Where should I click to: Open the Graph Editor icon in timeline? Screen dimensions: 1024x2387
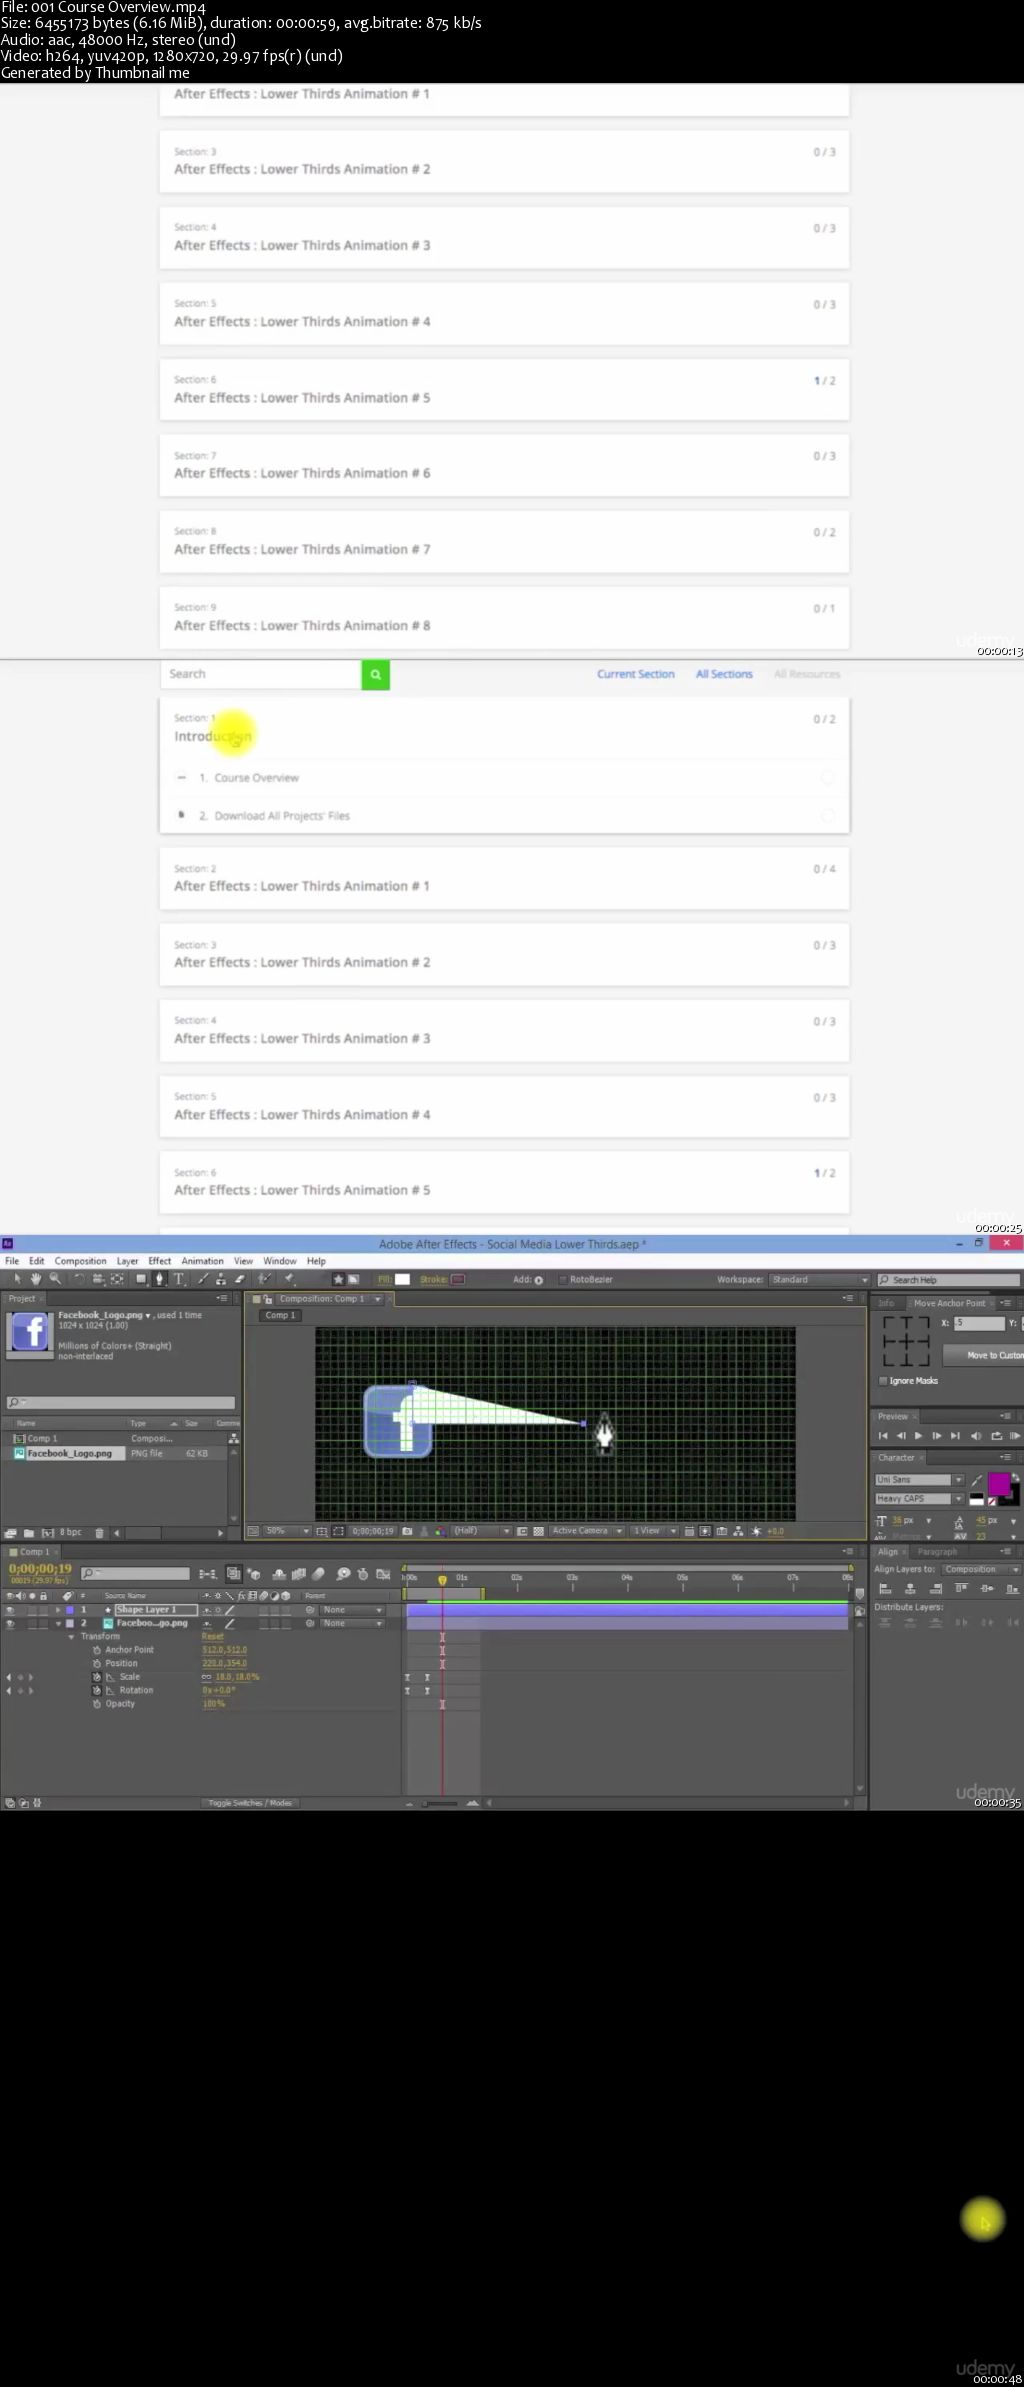[x=383, y=1574]
